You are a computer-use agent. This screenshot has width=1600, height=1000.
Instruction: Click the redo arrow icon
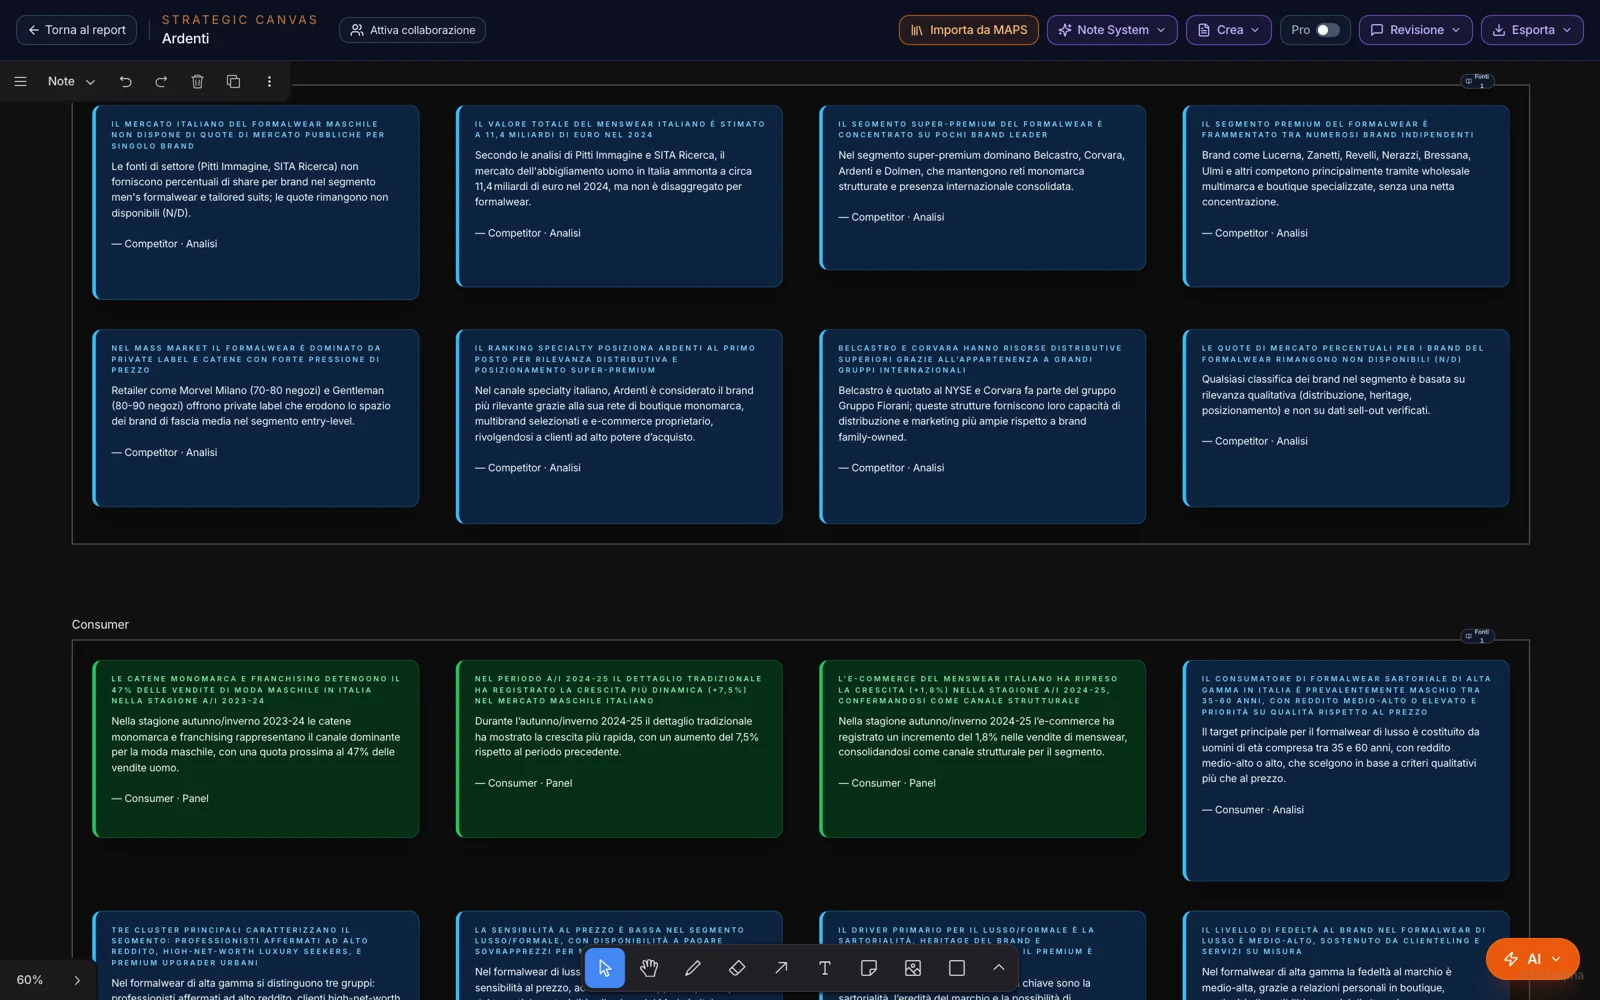[161, 81]
